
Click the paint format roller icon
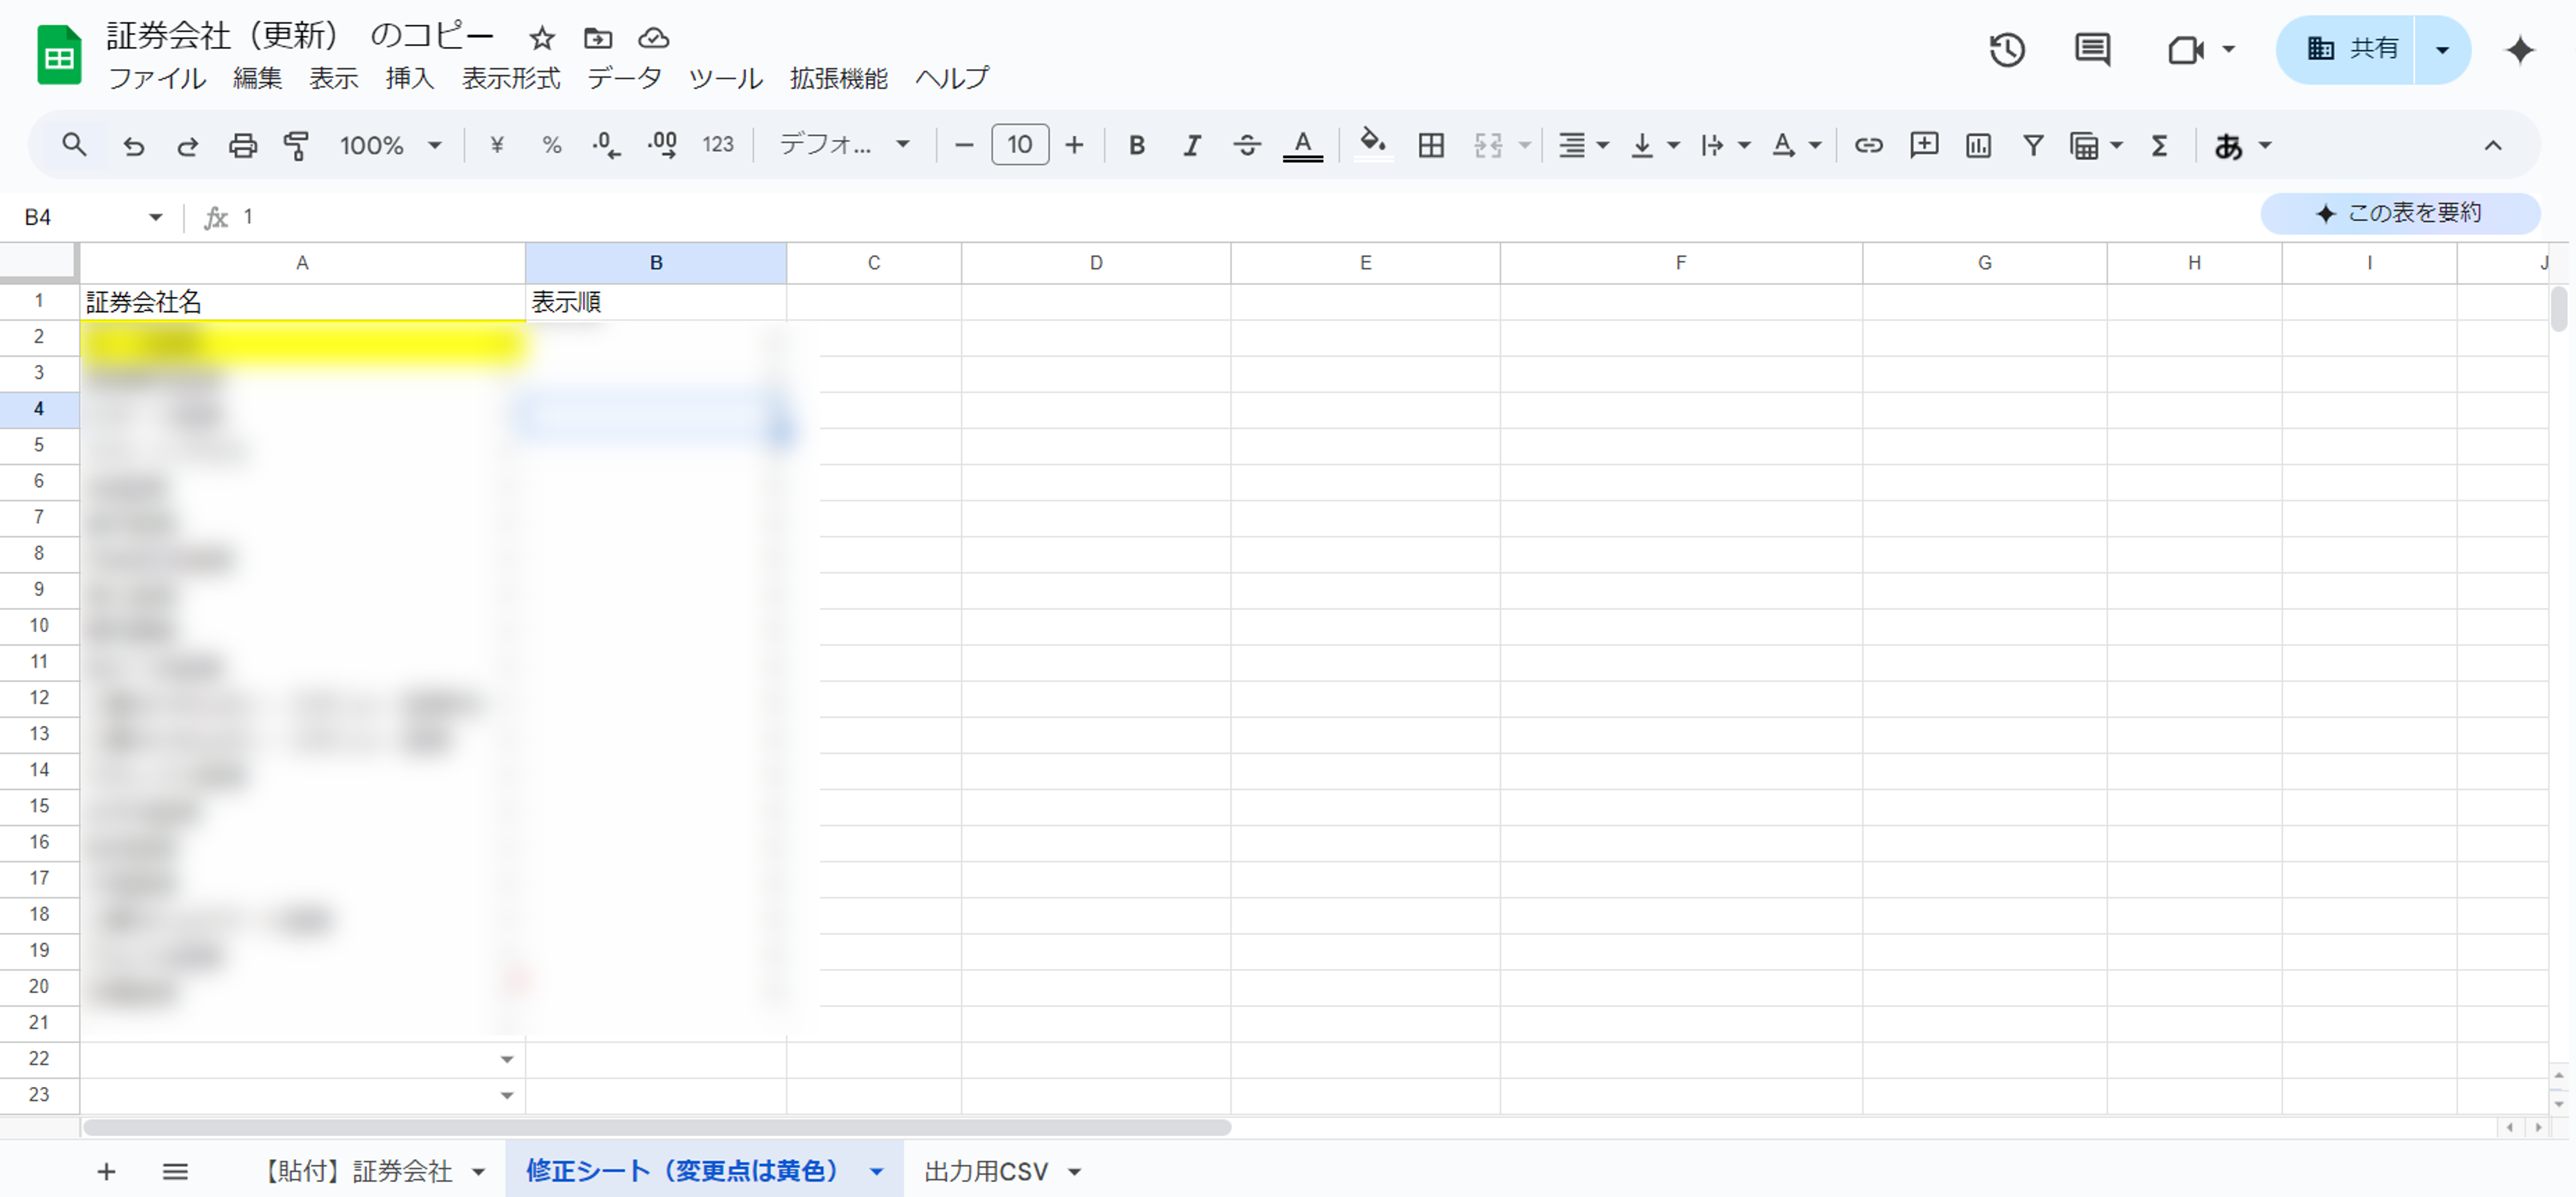(296, 146)
